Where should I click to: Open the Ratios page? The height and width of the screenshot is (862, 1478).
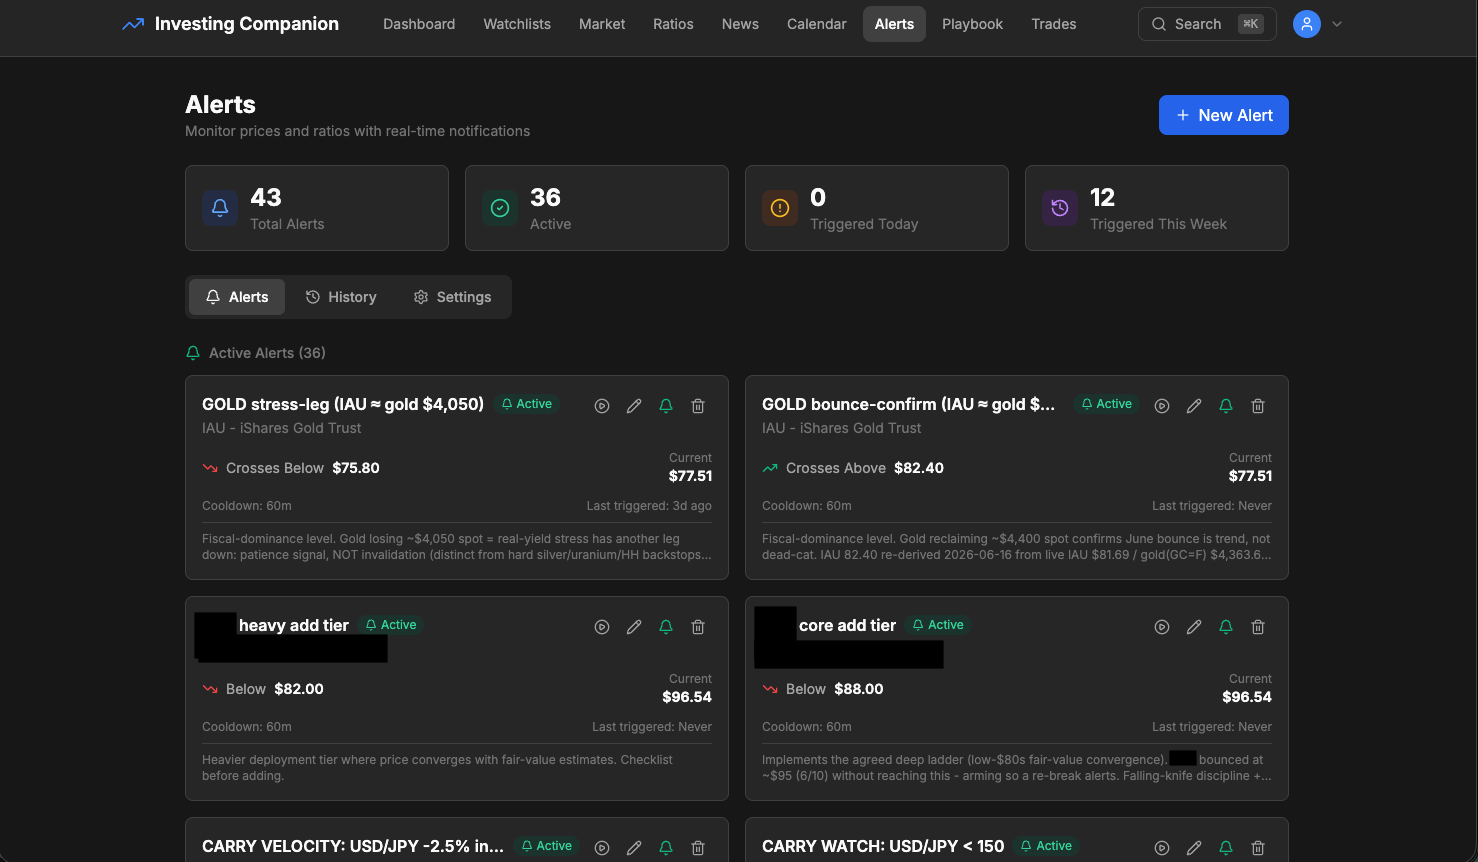coord(673,24)
